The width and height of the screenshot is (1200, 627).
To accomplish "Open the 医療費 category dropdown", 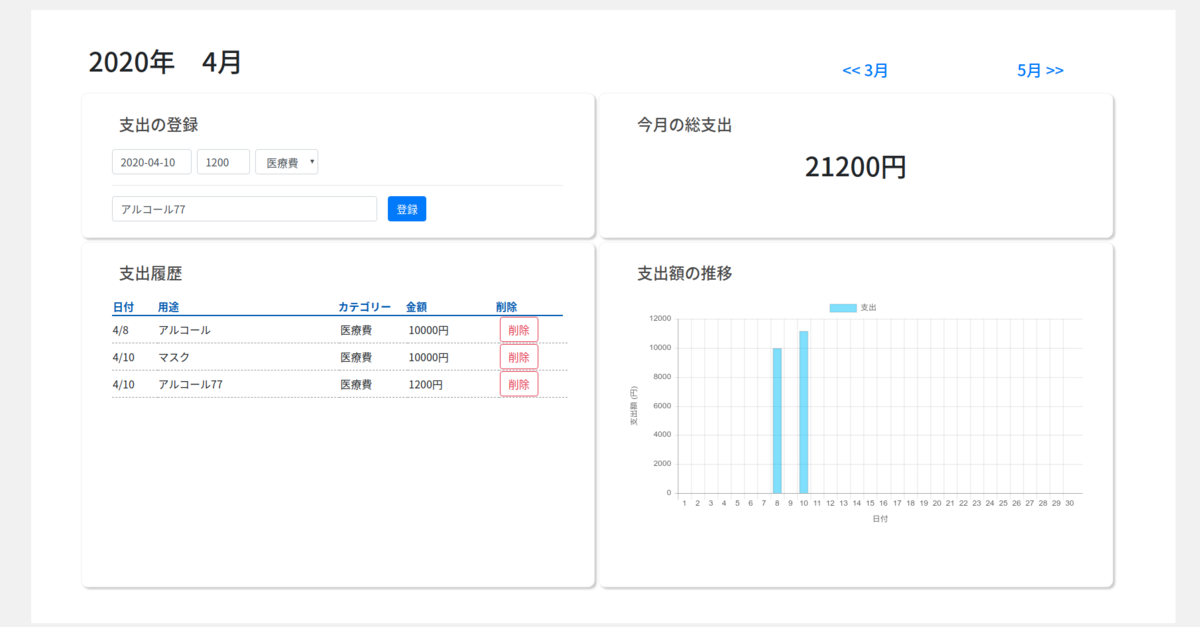I will point(287,162).
